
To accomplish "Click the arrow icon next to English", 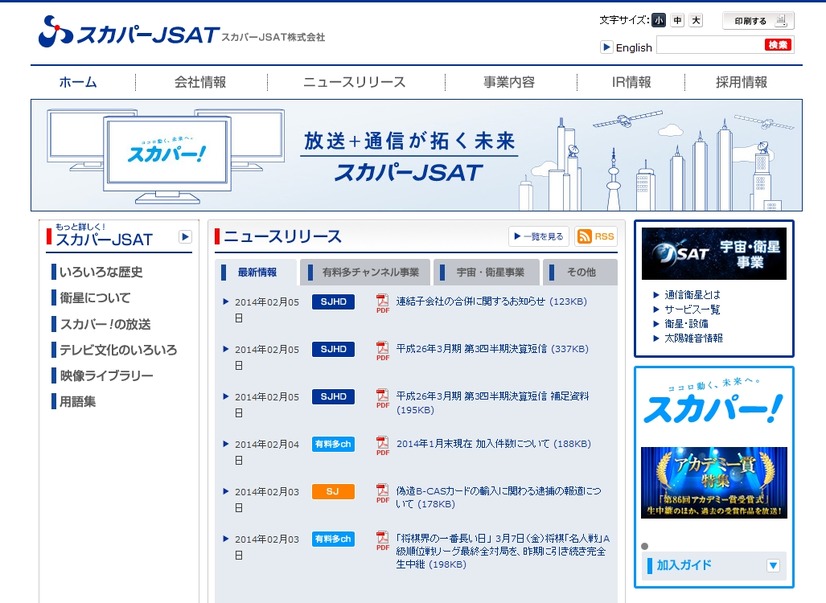I will (606, 47).
